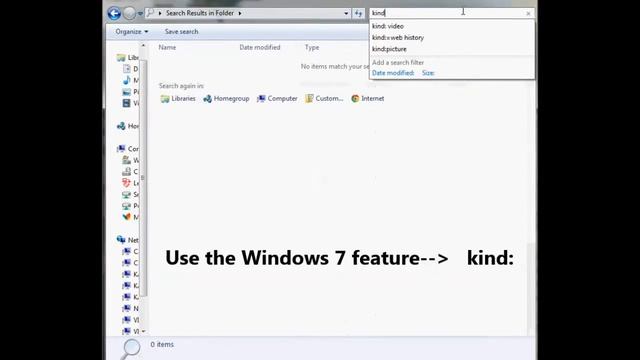Screen dimensions: 640x360
Task: Select Computer in the navigation pane
Action: [x=128, y=149]
